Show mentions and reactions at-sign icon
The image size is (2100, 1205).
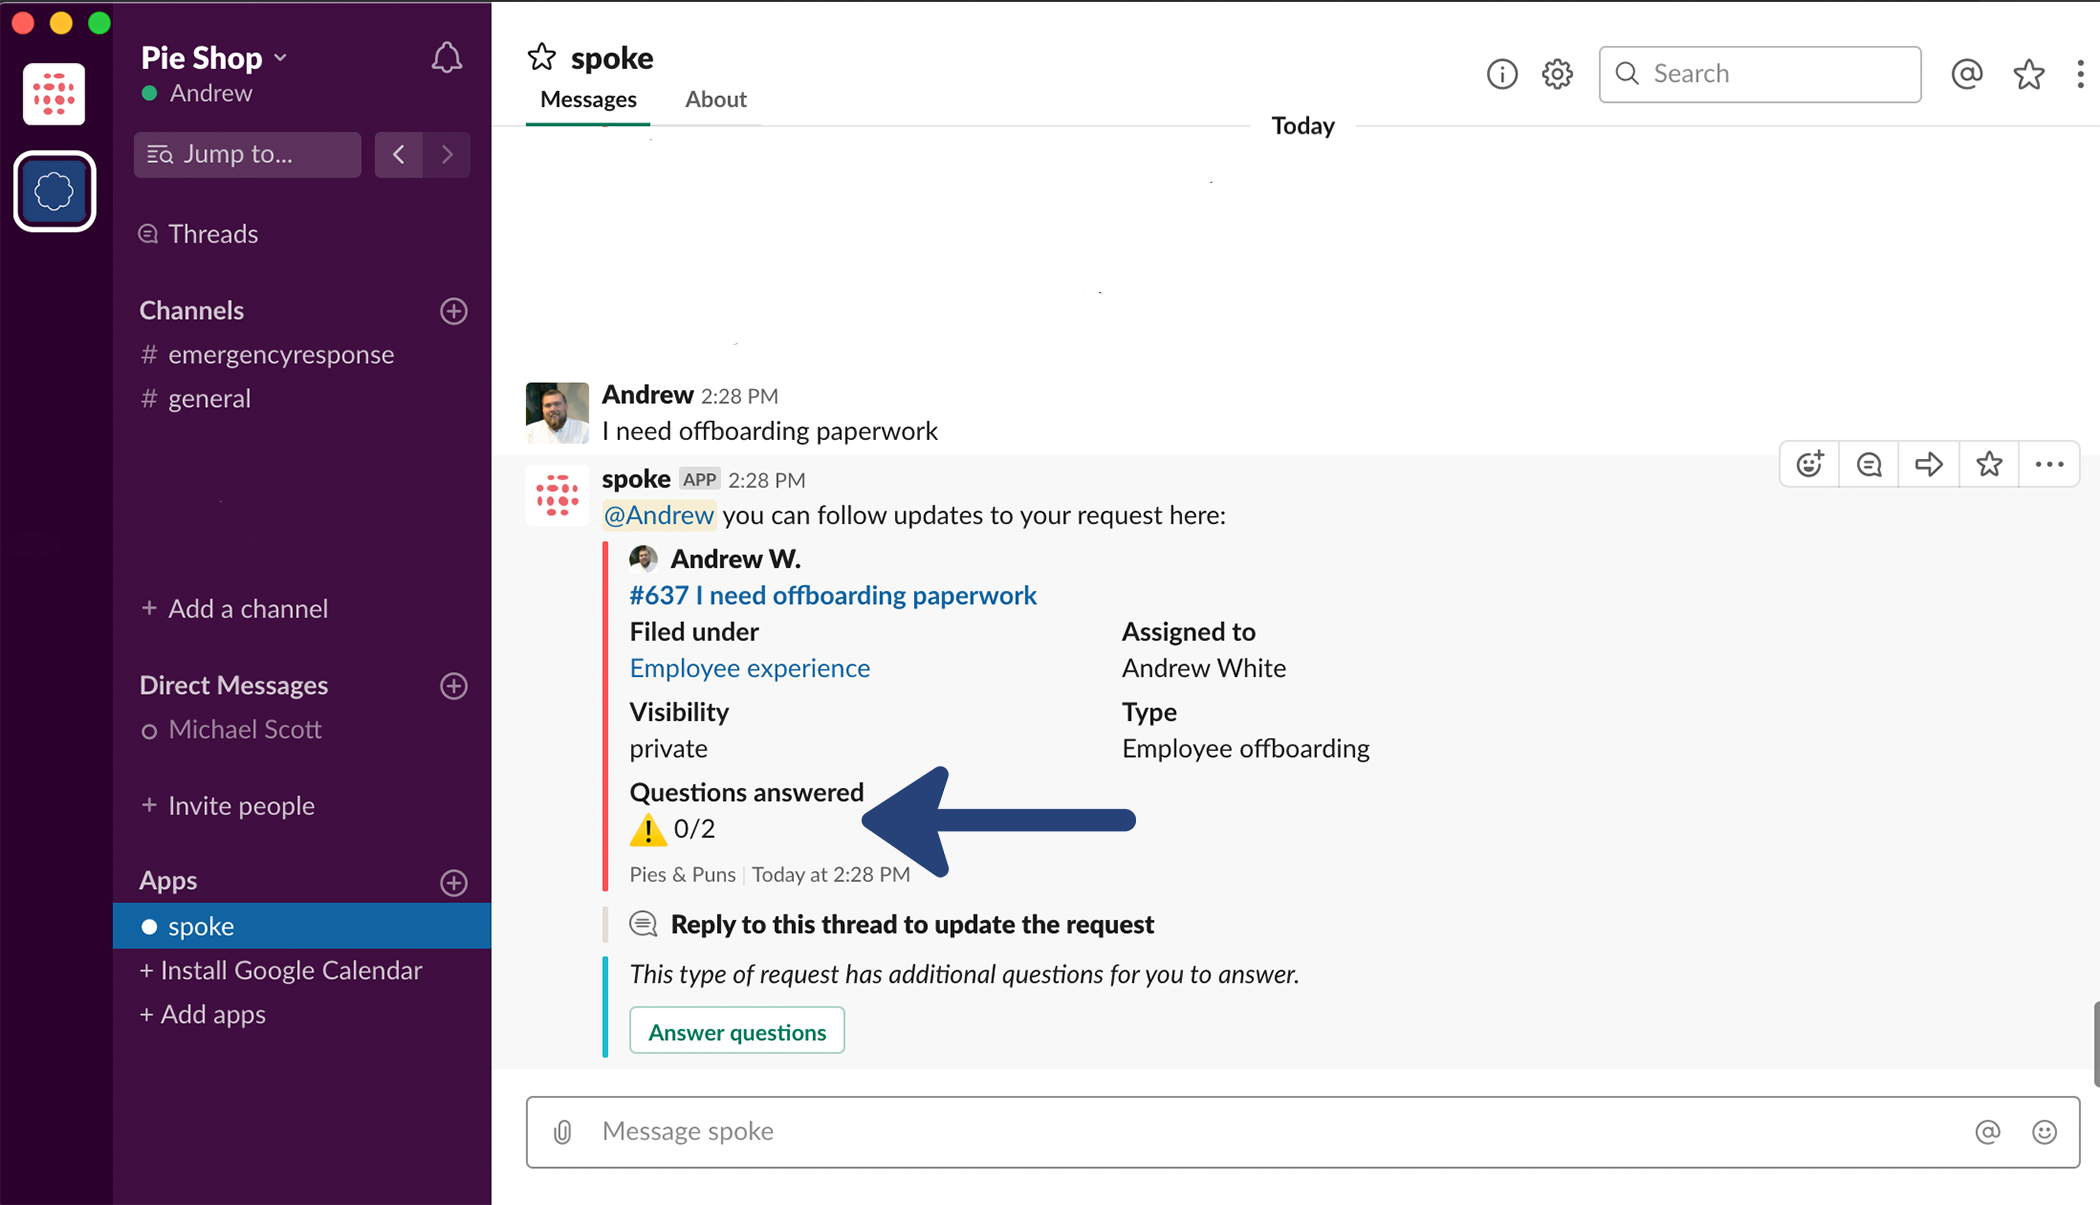[x=1966, y=74]
